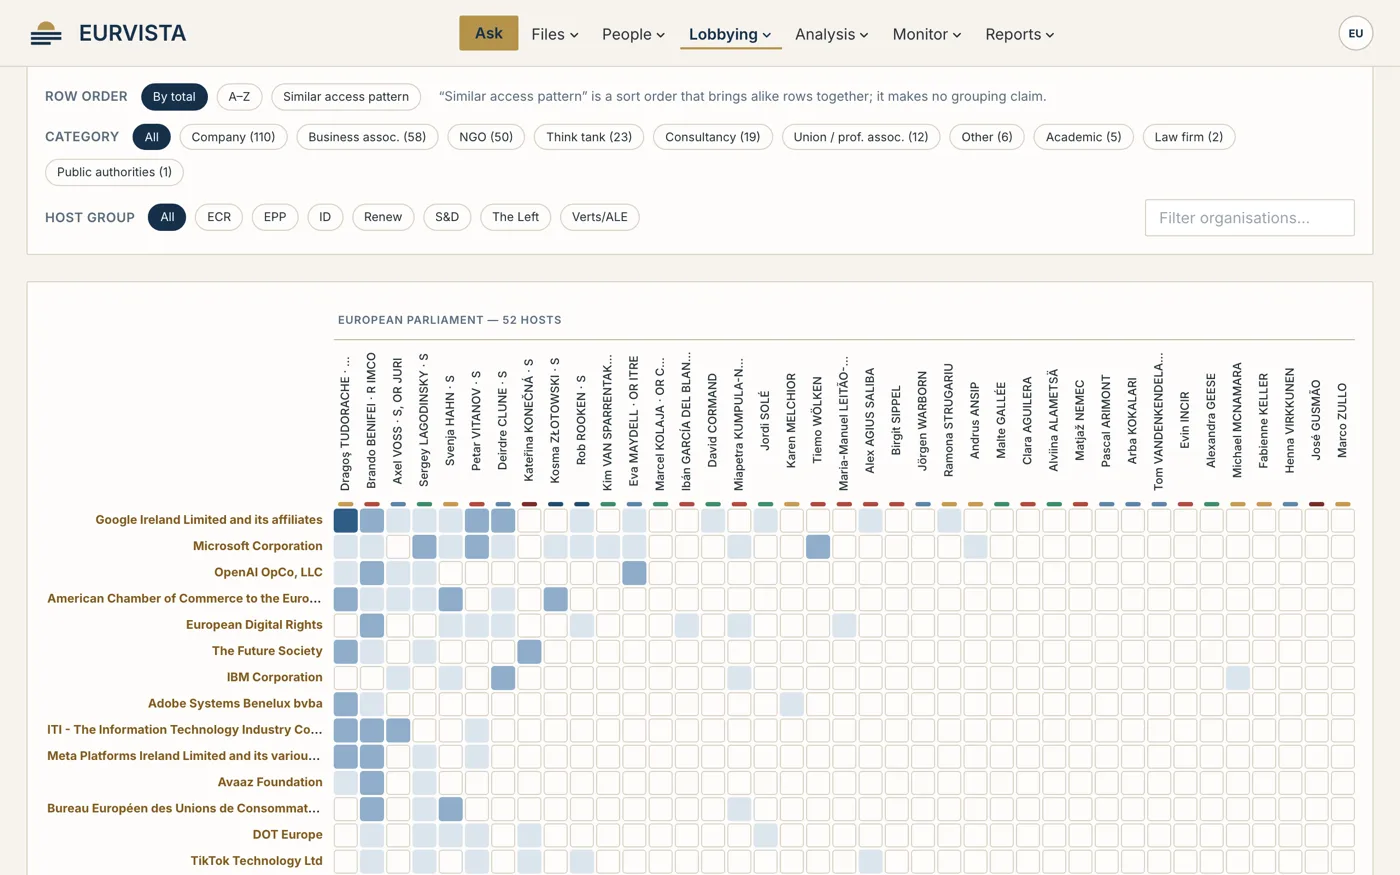1400x875 pixels.
Task: Open the Files dropdown menu
Action: [555, 34]
